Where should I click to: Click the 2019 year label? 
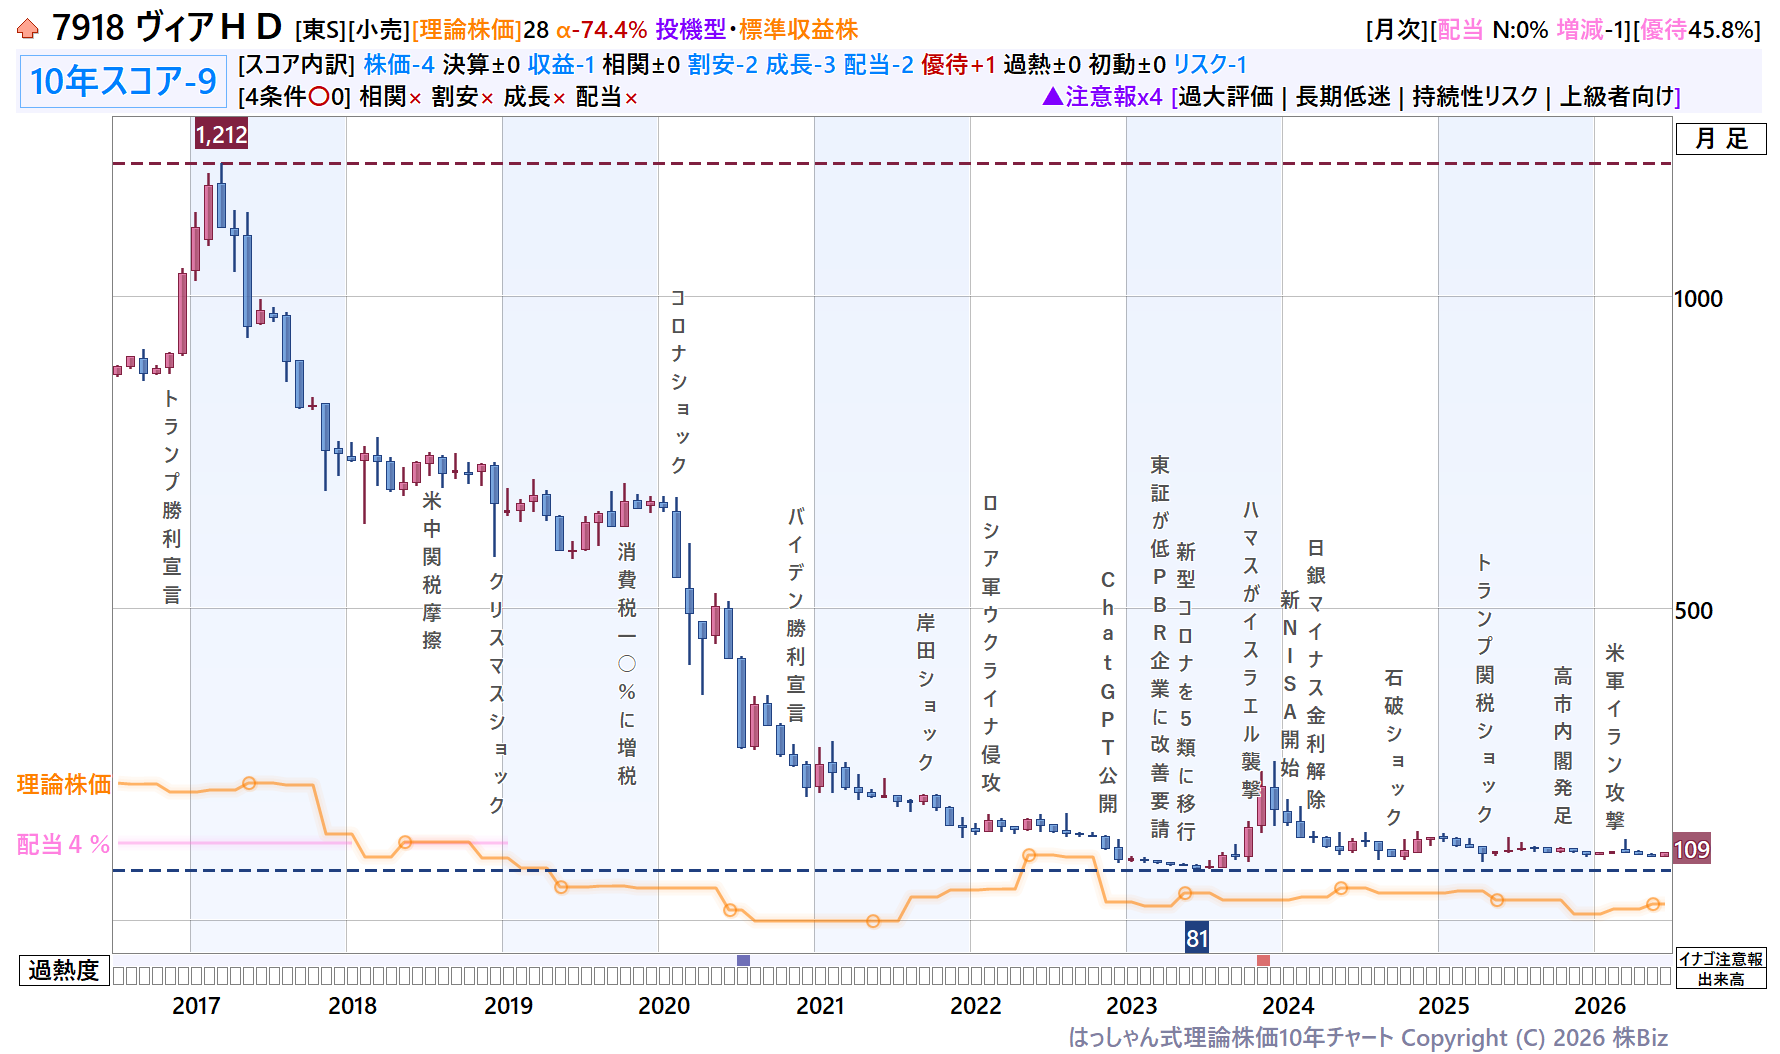(508, 1005)
